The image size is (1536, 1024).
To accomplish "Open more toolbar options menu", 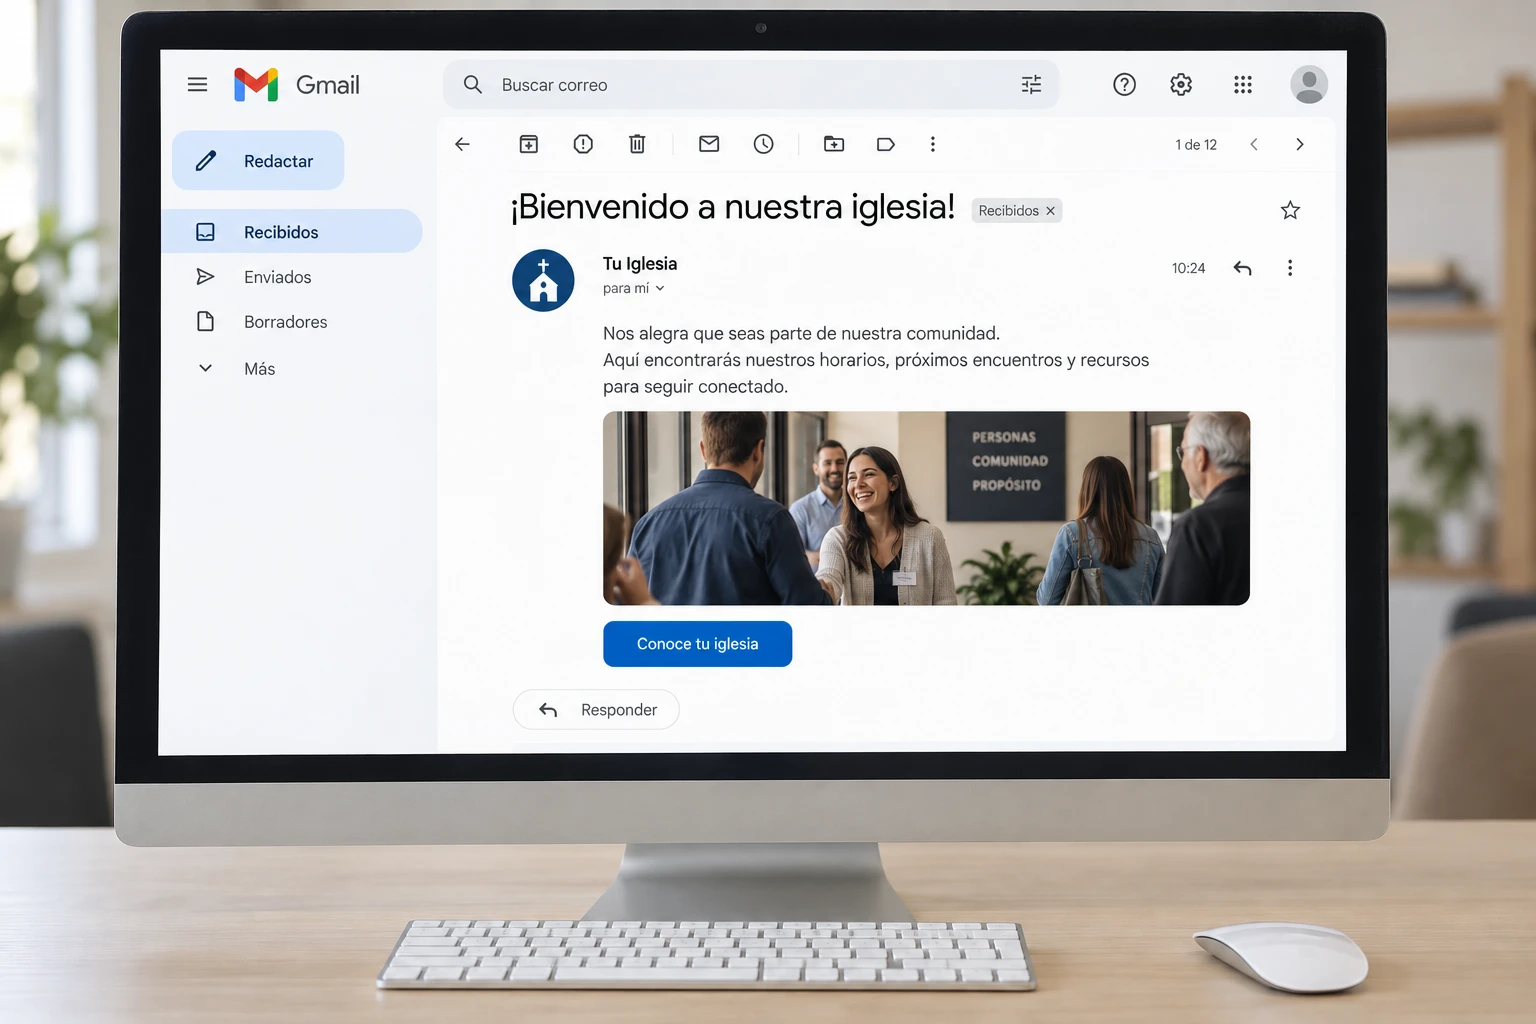I will pyautogui.click(x=933, y=144).
